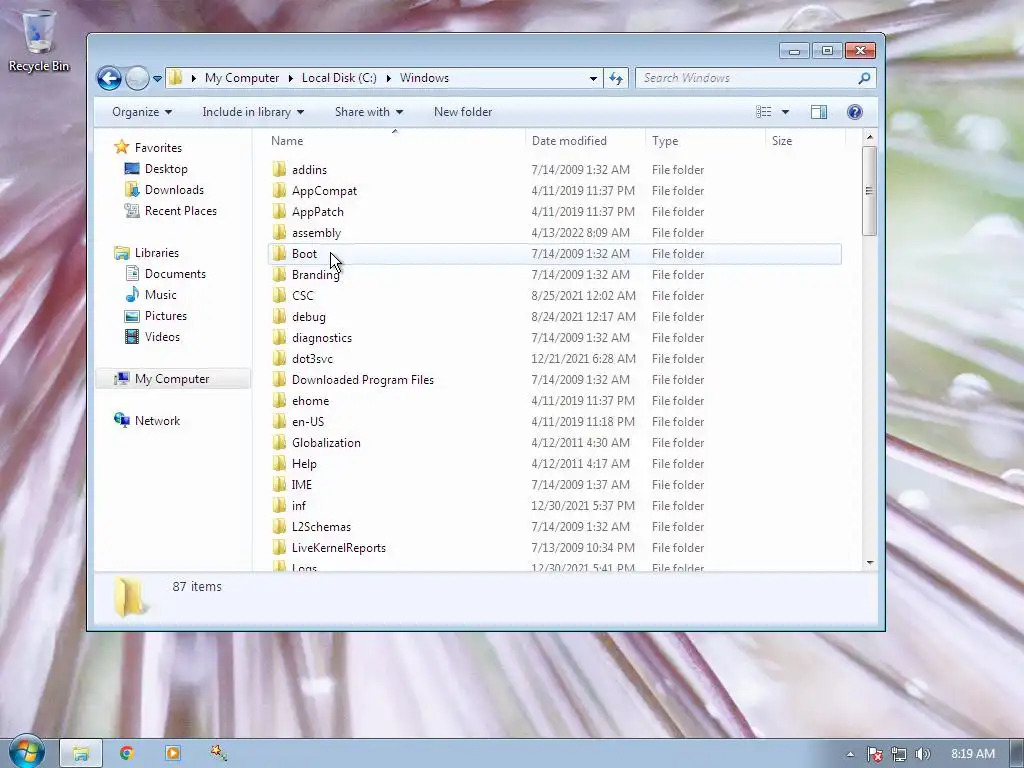Open the address bar history dropdown
The image size is (1024, 768).
point(593,78)
